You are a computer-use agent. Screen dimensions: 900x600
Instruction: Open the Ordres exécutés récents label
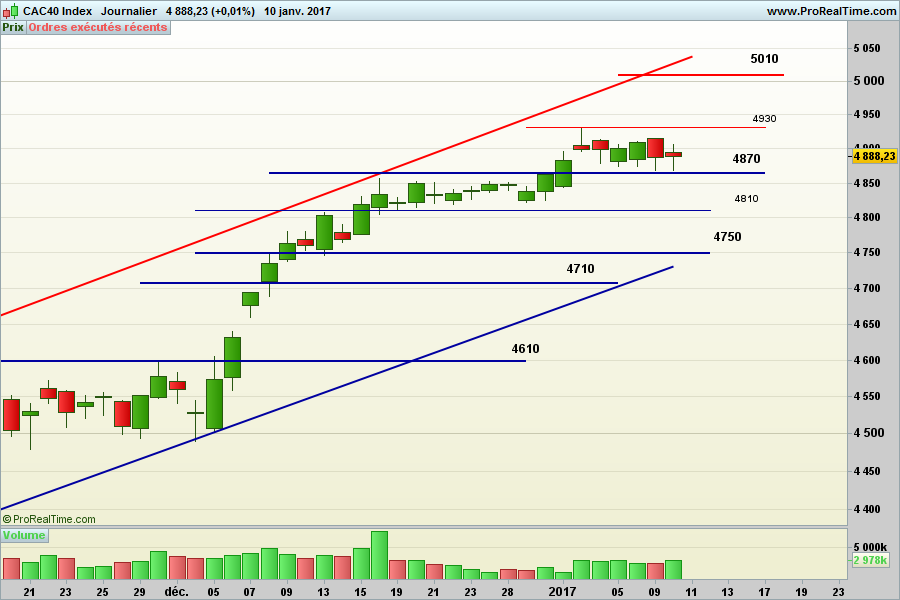point(98,27)
